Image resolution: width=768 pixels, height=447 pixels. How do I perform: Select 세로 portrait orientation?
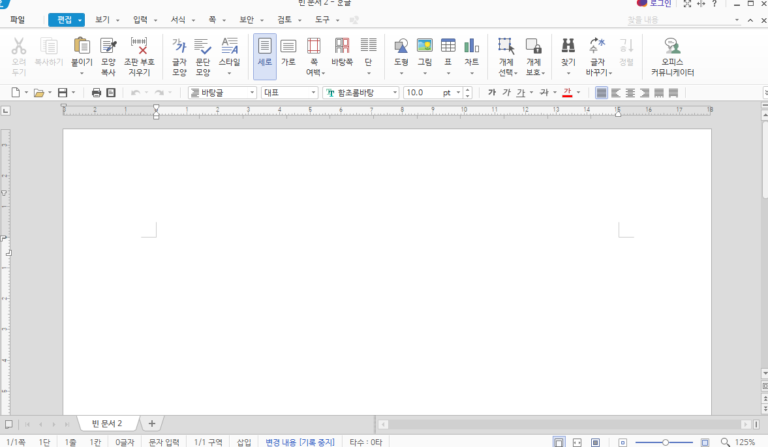click(x=264, y=56)
